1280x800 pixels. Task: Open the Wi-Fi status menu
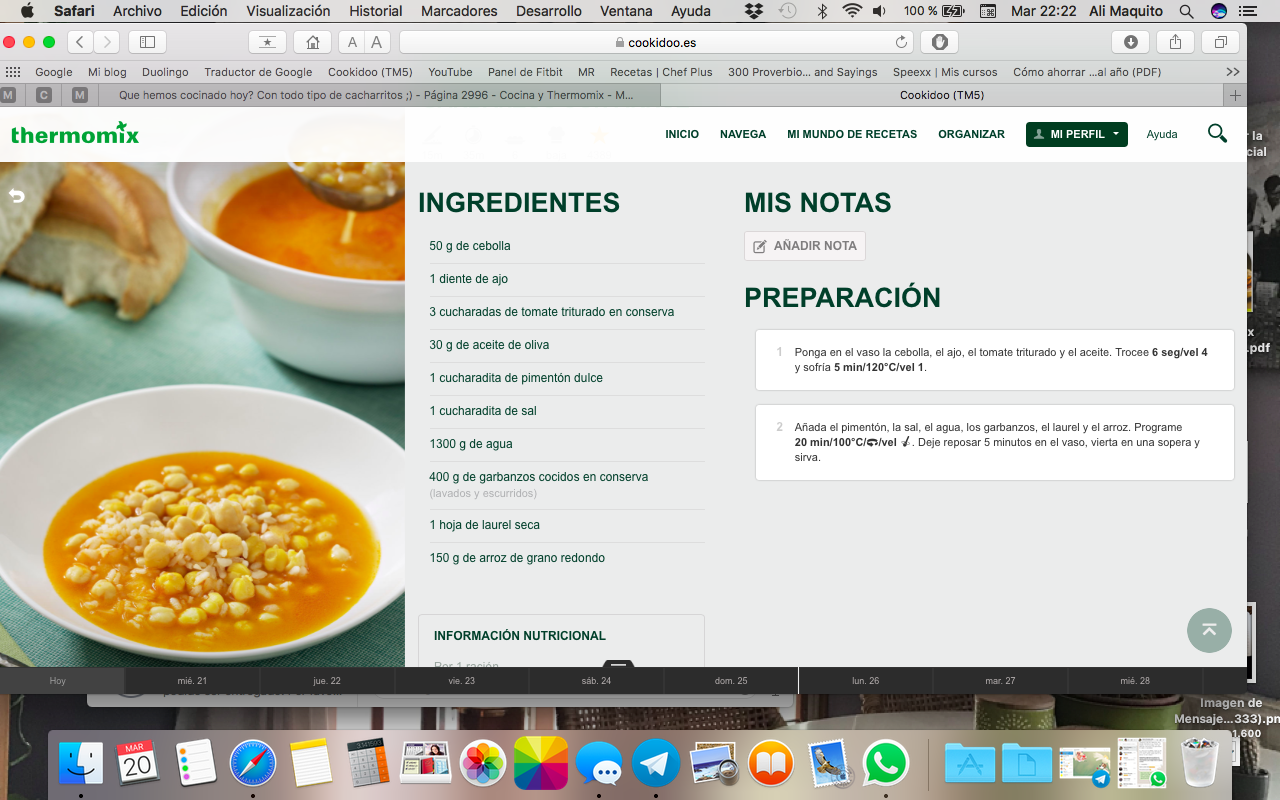[852, 11]
